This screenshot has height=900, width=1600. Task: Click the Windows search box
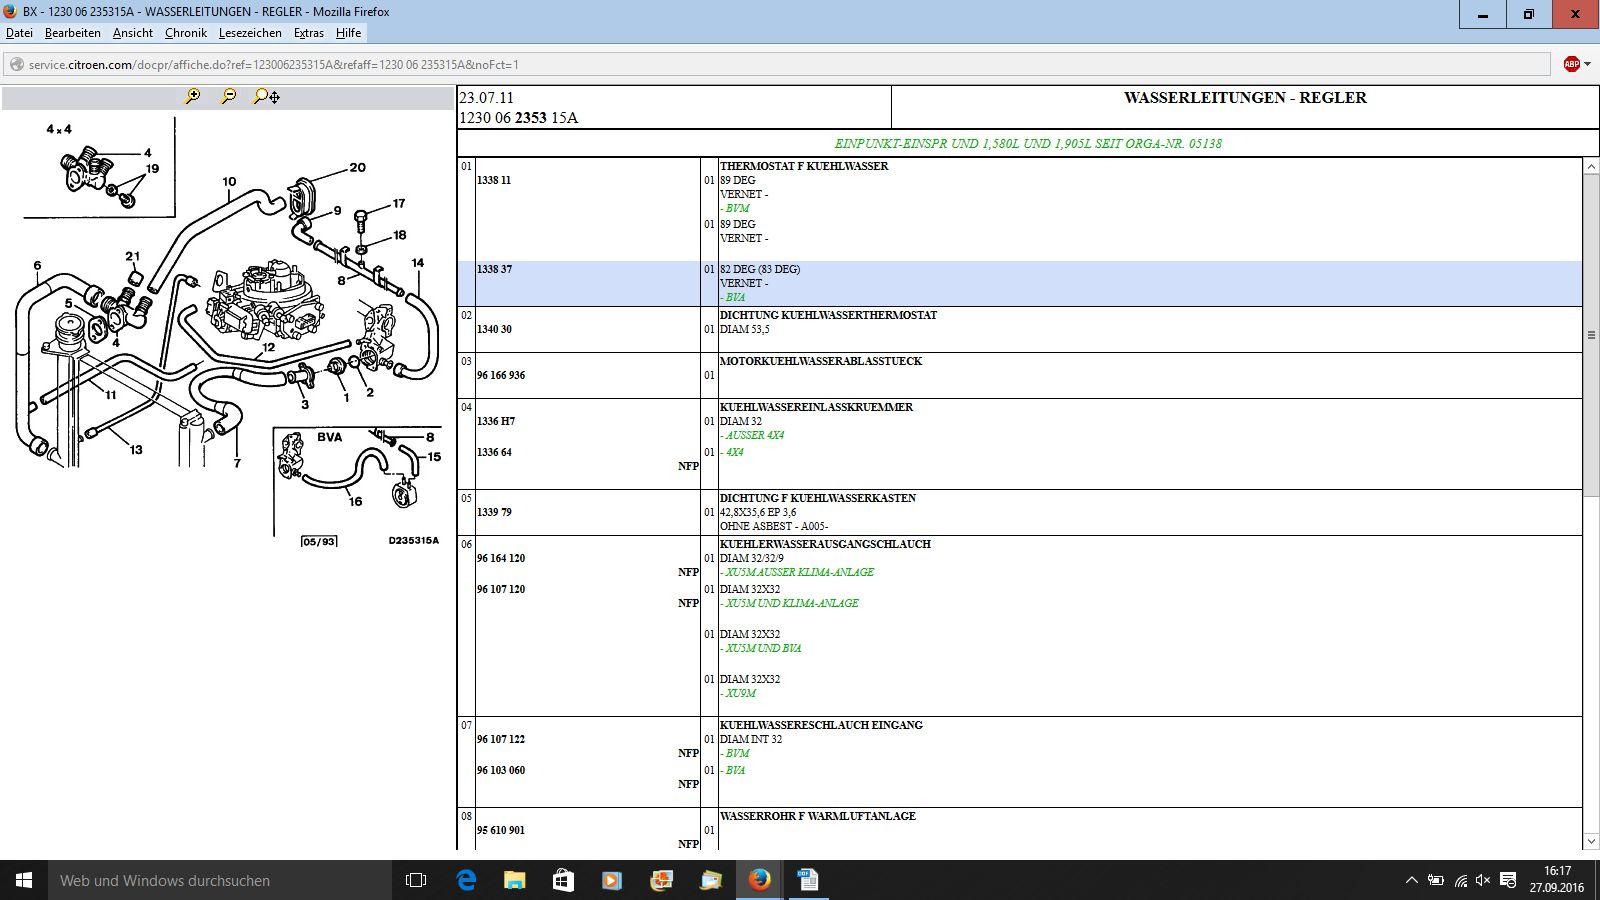pyautogui.click(x=220, y=880)
